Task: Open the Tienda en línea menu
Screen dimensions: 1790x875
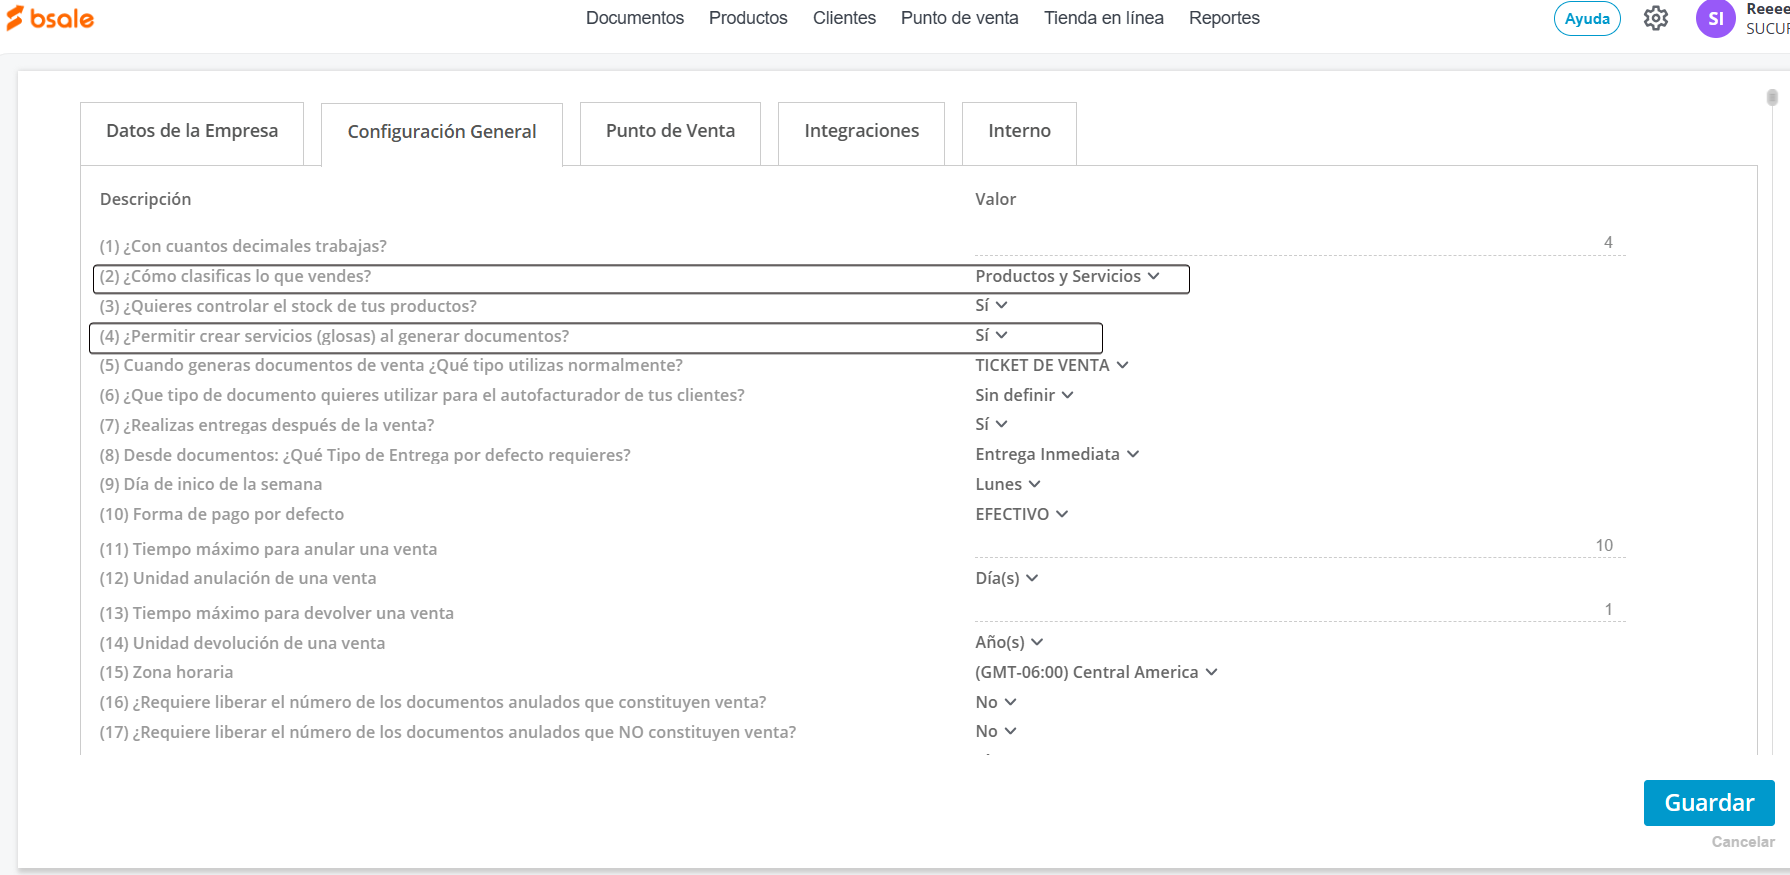Action: point(1104,18)
